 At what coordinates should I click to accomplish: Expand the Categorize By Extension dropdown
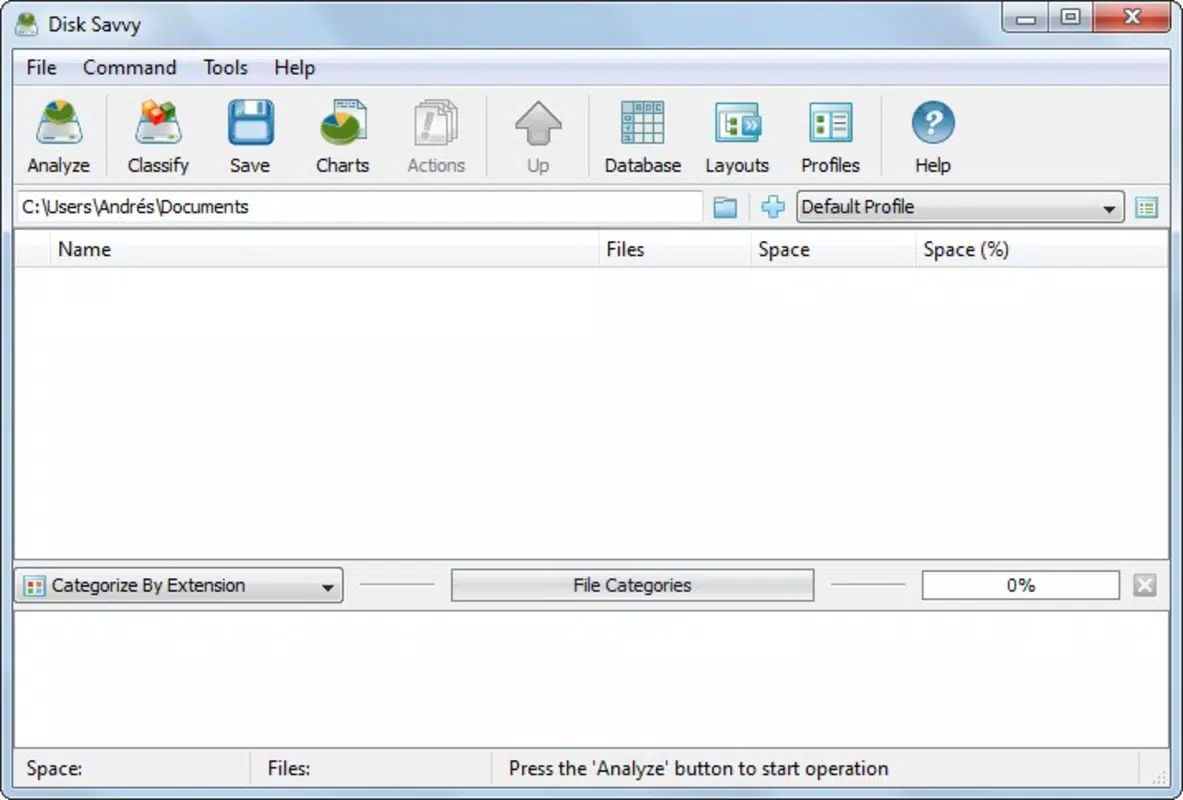[179, 586]
